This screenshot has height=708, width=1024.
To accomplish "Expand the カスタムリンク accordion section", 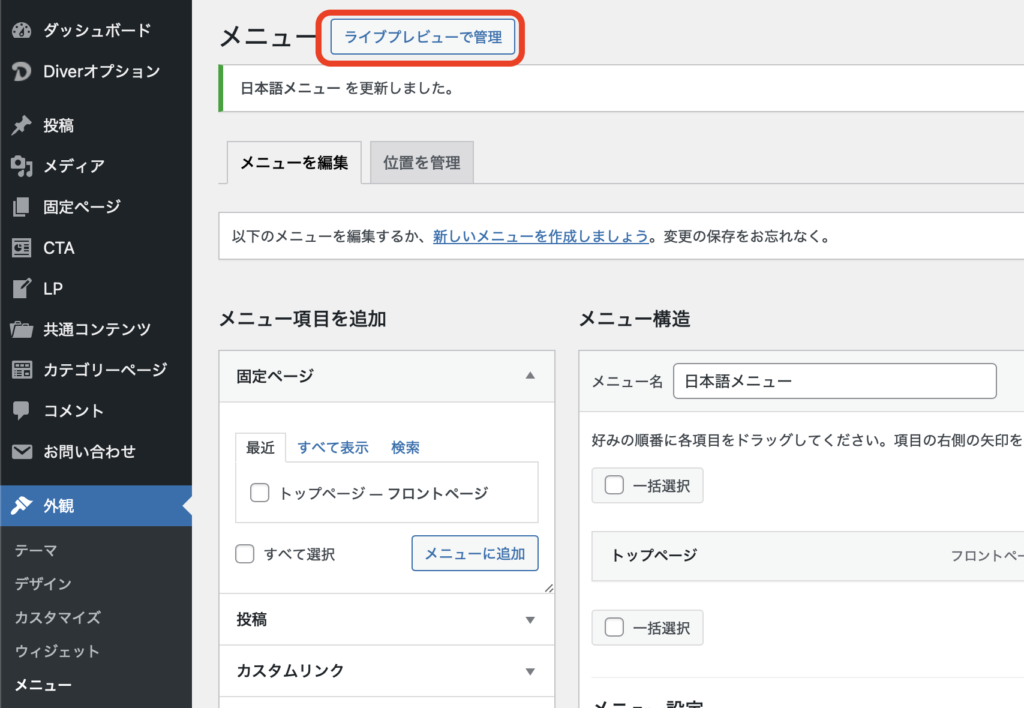I will tap(530, 671).
